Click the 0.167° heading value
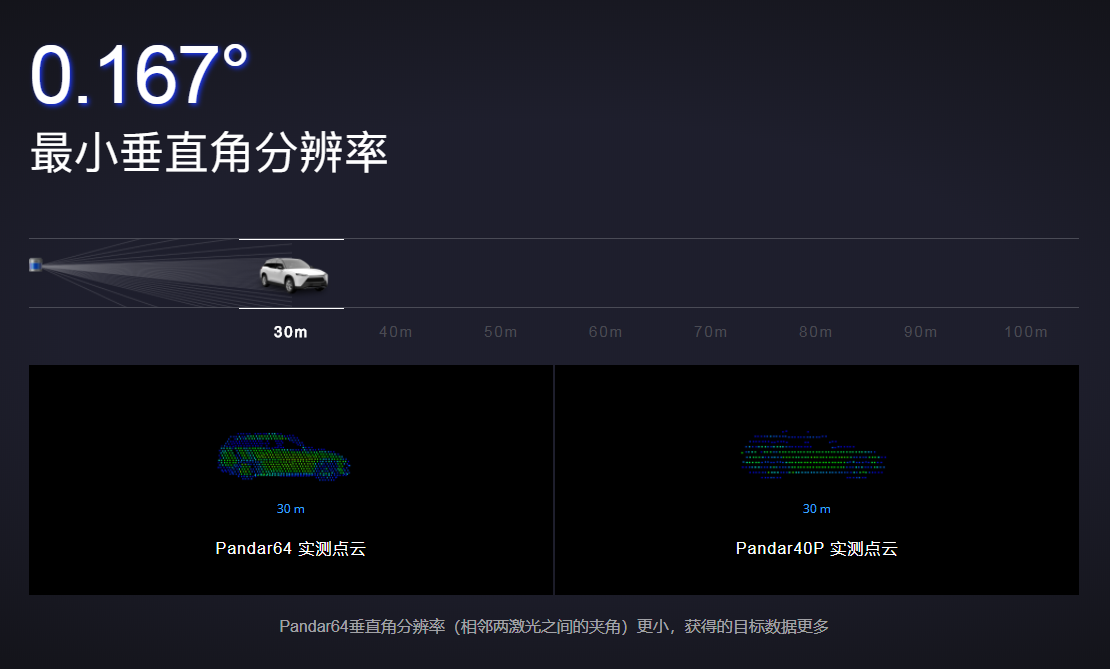1110x669 pixels. (139, 75)
